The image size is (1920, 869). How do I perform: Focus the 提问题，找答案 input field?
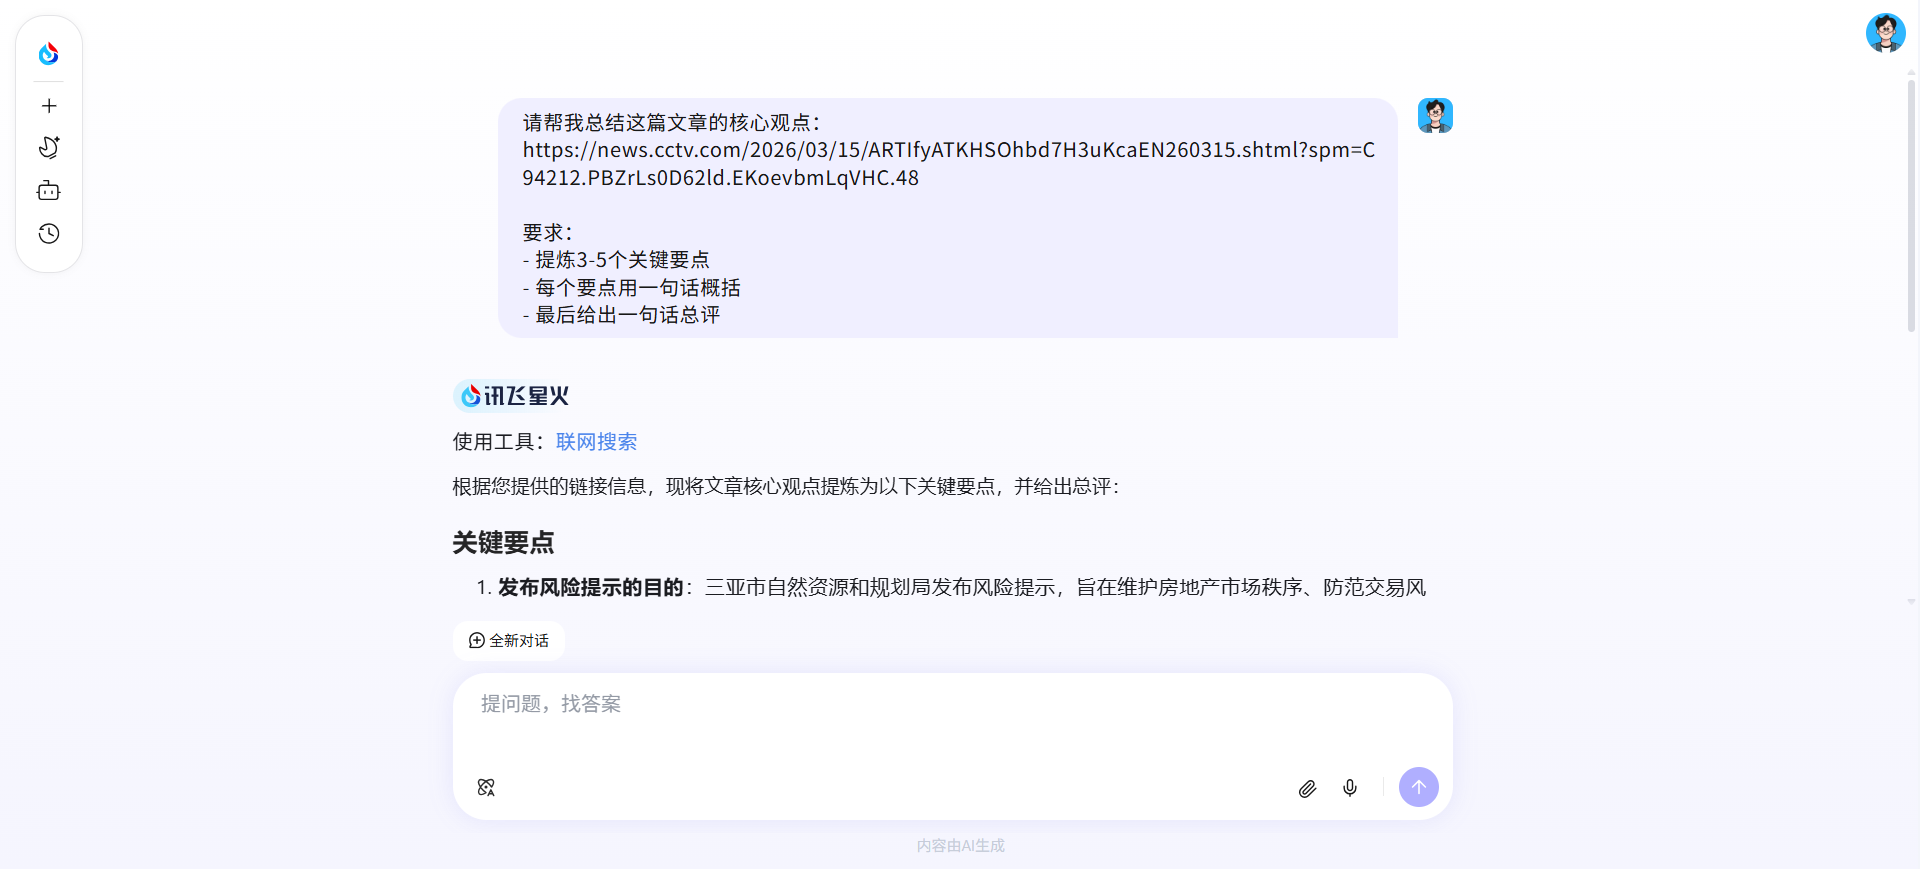pyautogui.click(x=950, y=720)
